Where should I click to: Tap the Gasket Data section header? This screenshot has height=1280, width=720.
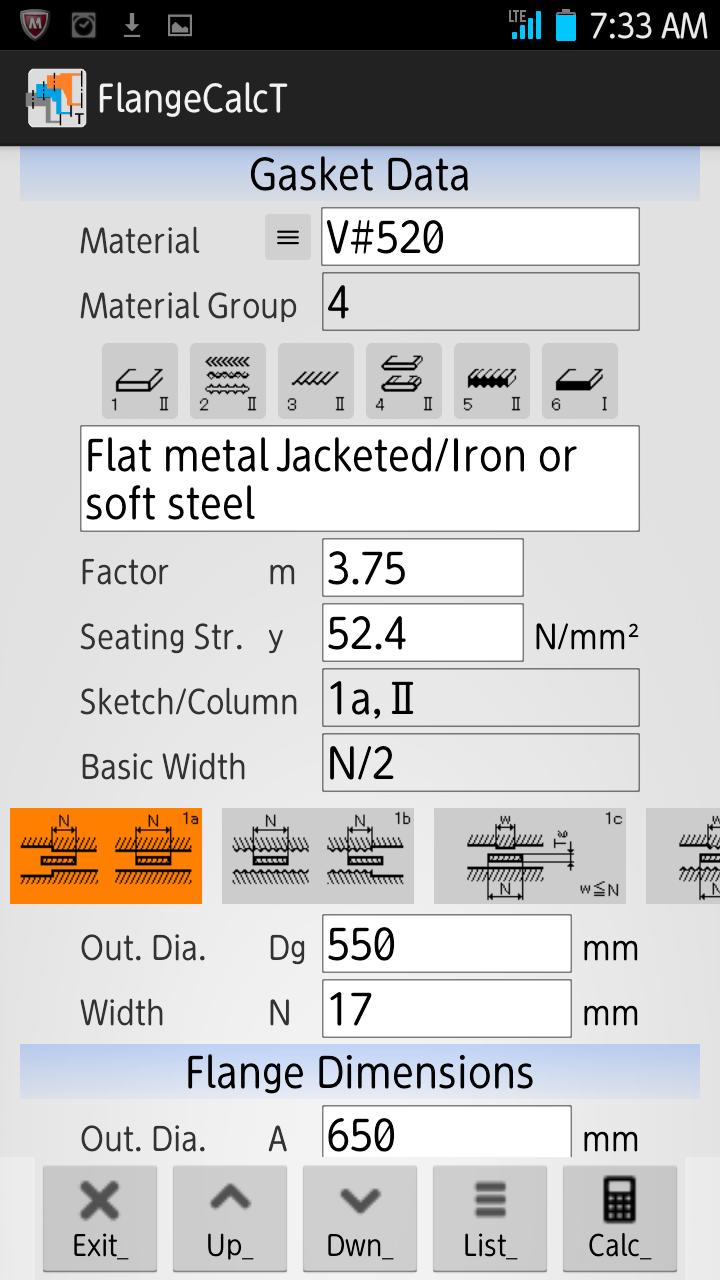360,175
